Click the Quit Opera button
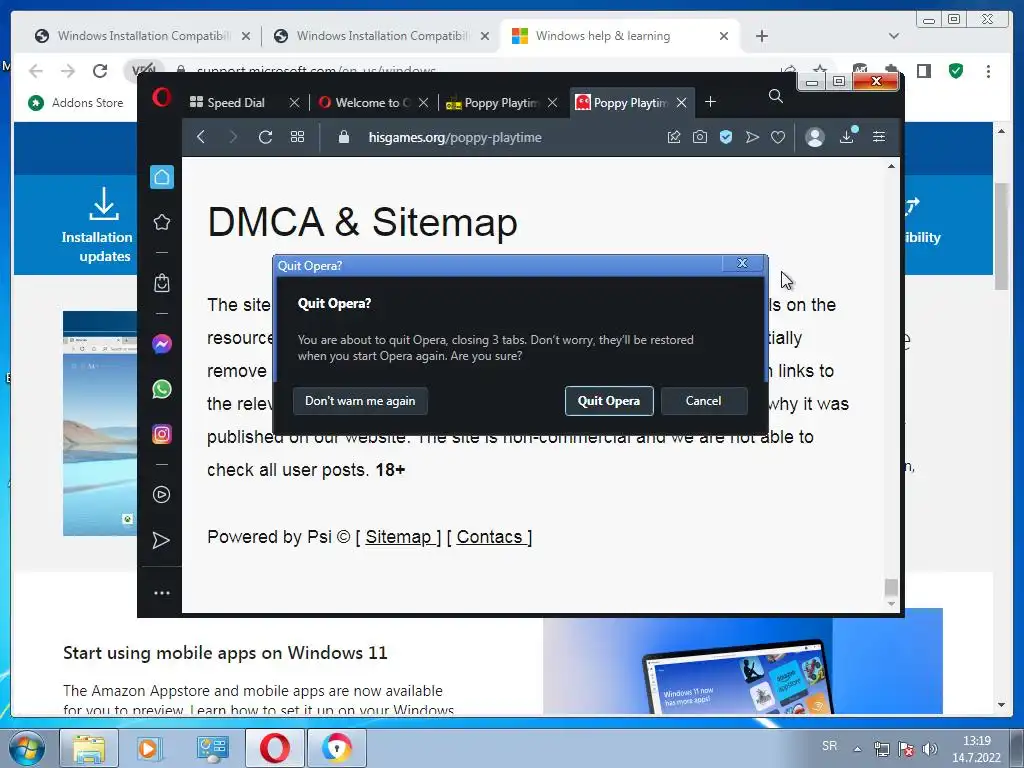 tap(609, 401)
